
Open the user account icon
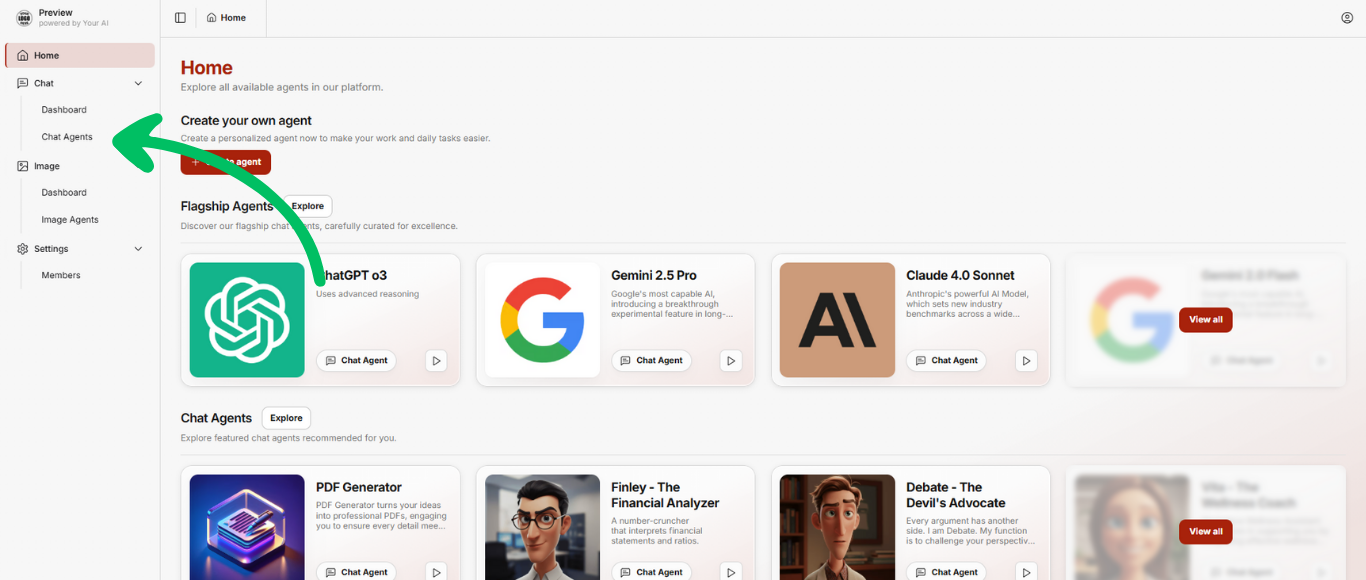pyautogui.click(x=1347, y=18)
